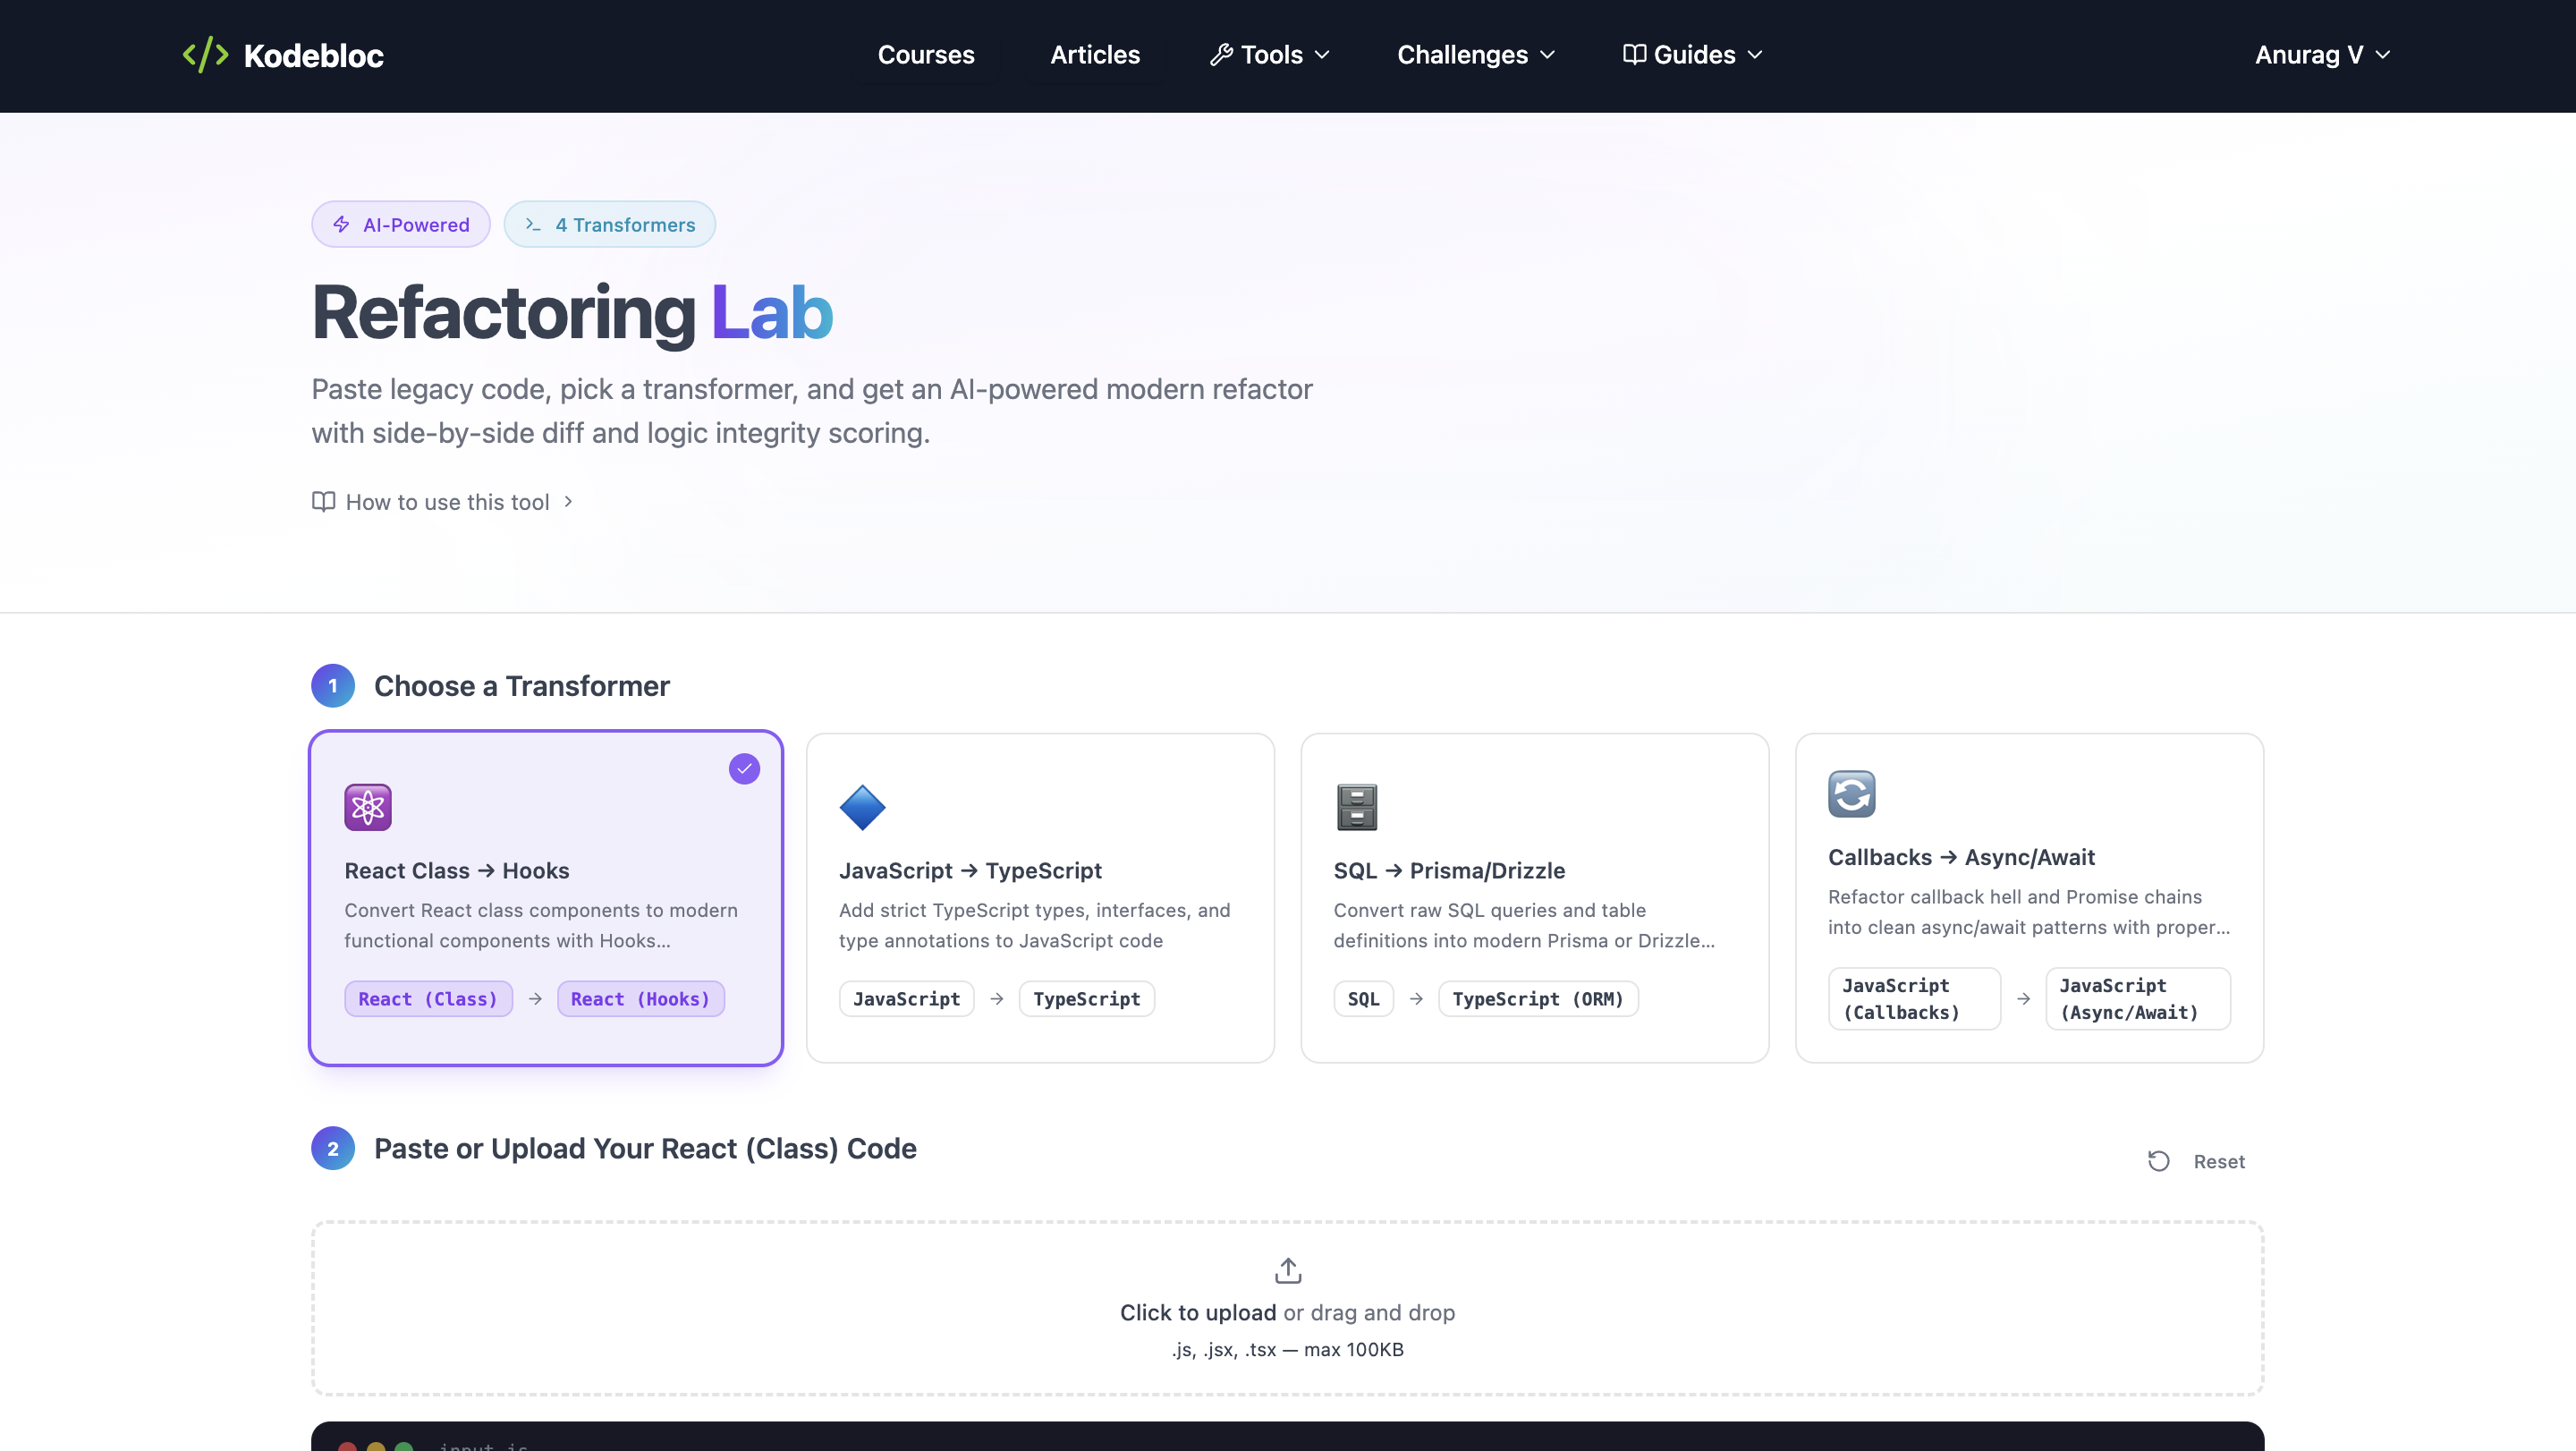Select the Callbacks → Async/Await transformer

tap(2028, 898)
